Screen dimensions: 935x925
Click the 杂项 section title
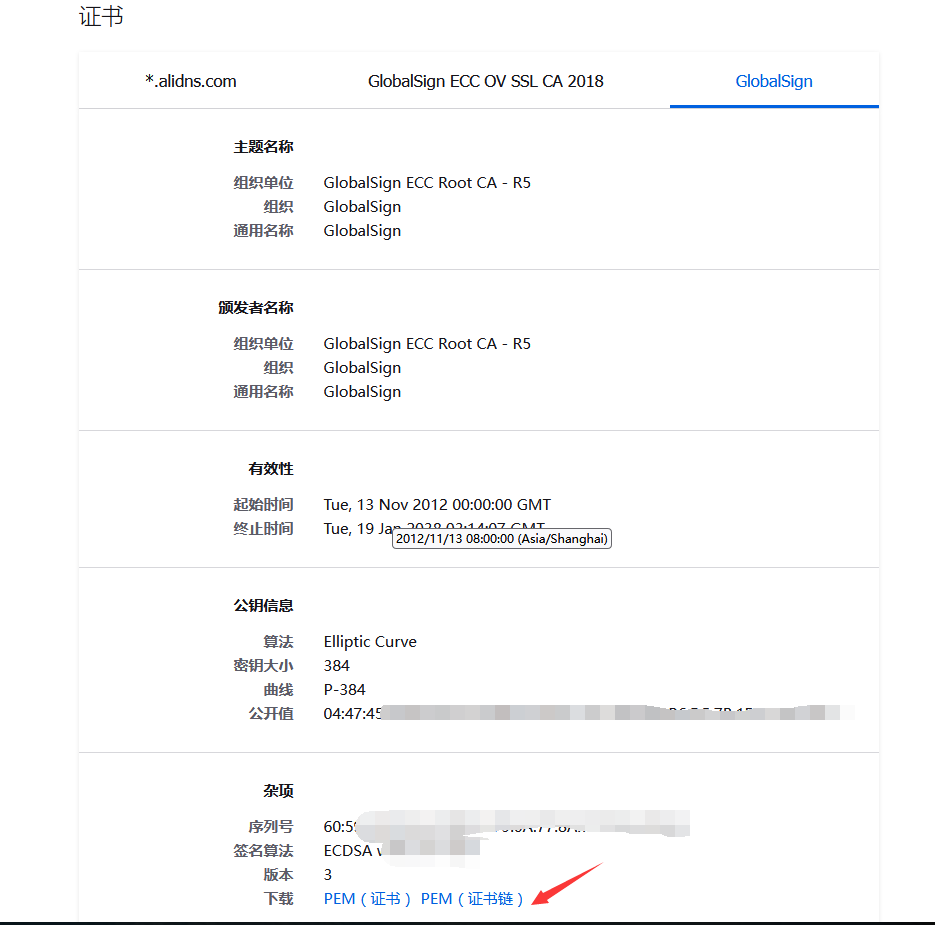pos(278,791)
